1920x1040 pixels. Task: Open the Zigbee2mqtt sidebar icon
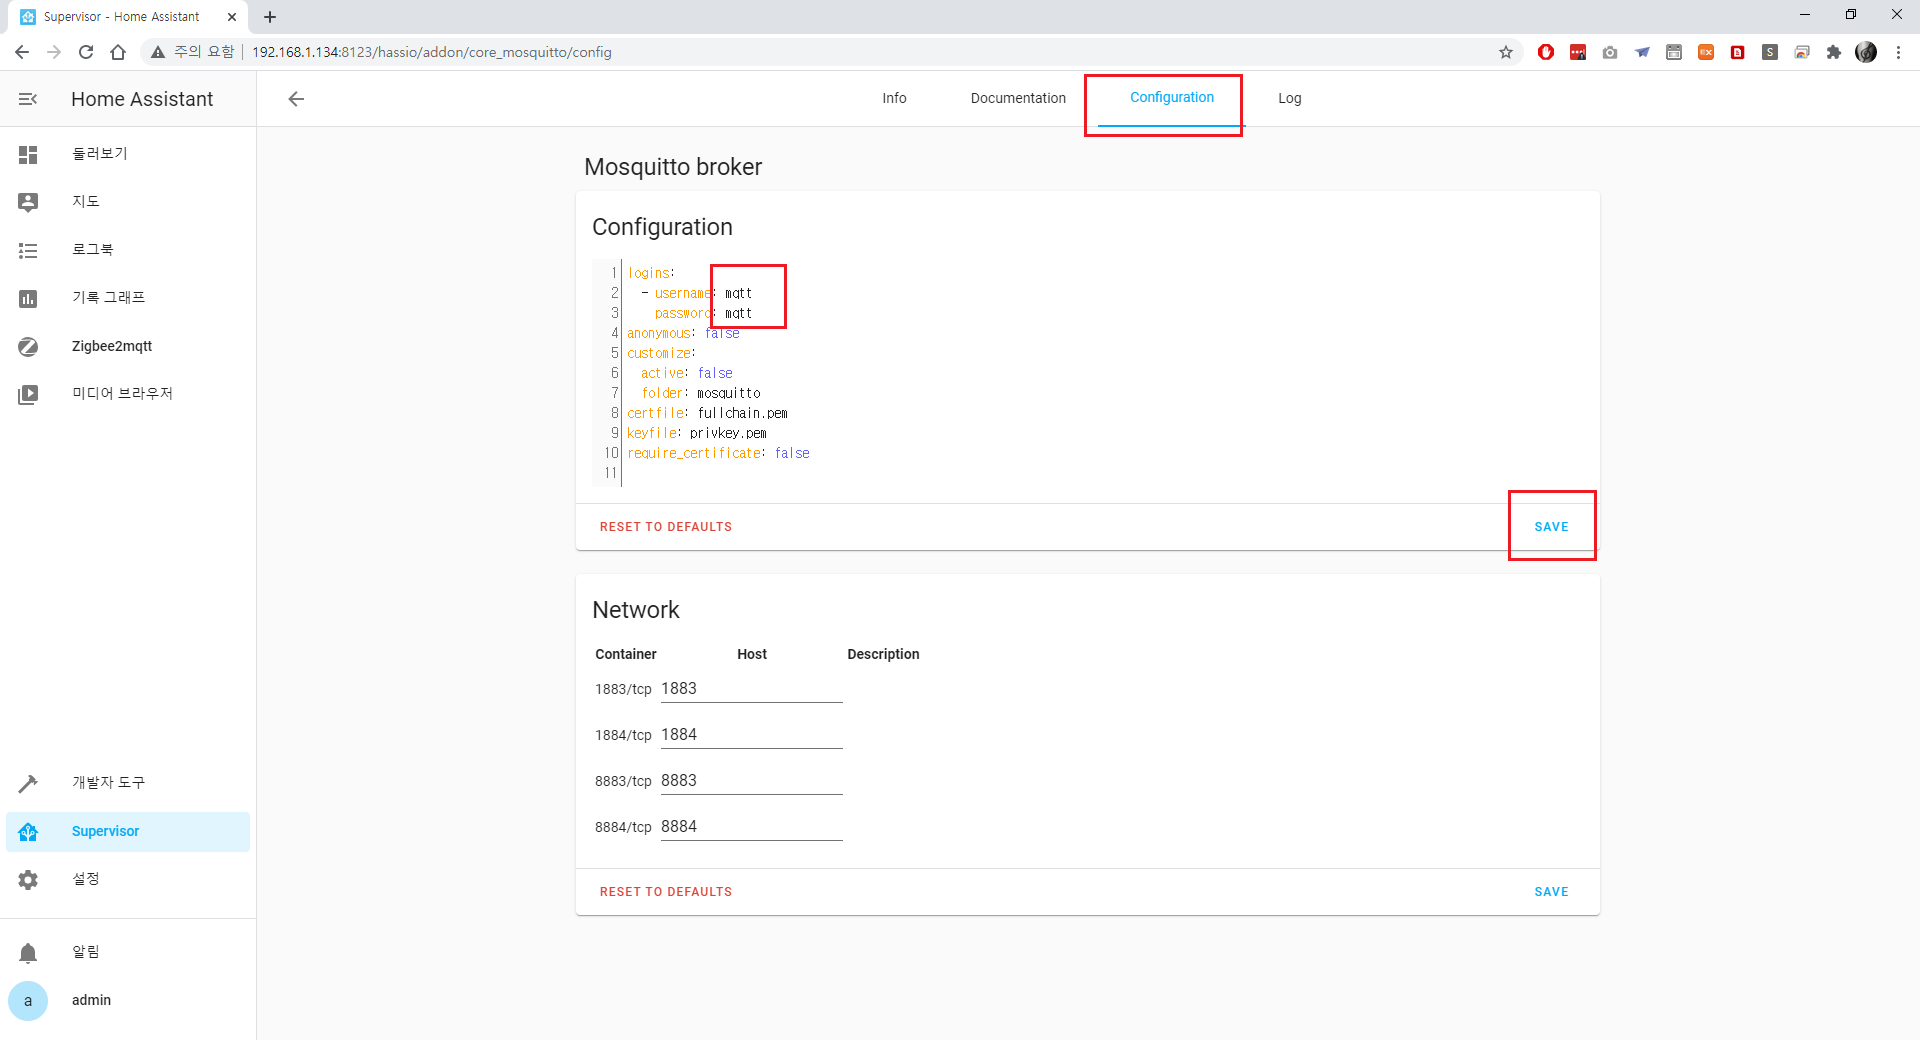(x=28, y=346)
